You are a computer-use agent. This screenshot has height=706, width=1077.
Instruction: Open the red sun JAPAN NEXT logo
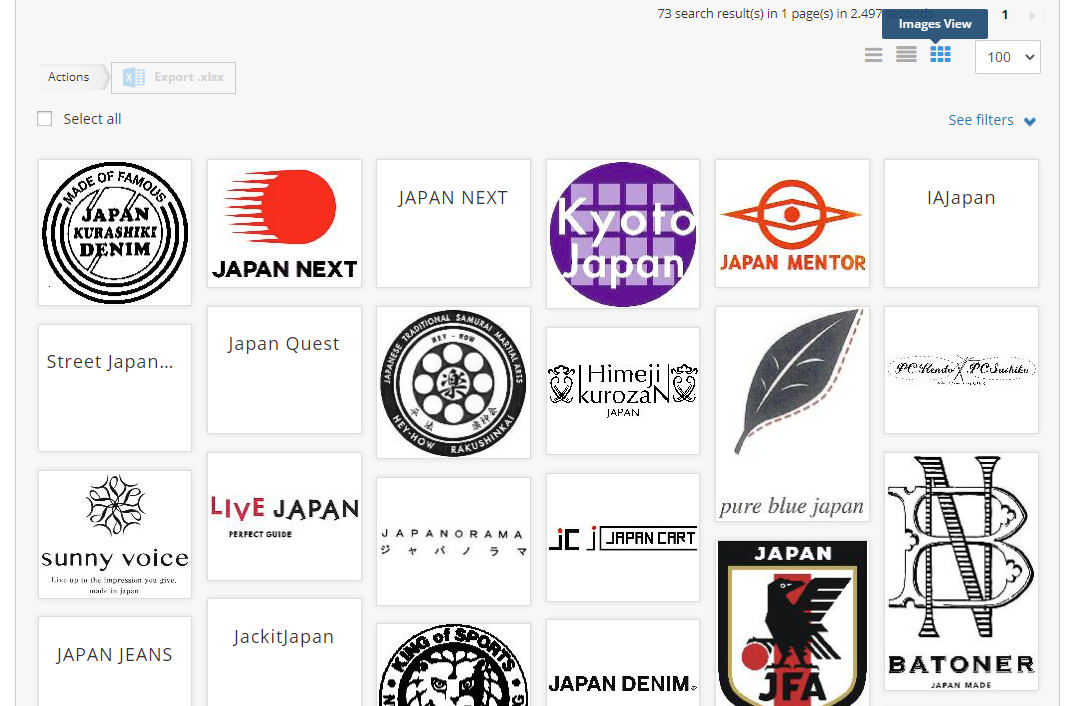coord(284,224)
